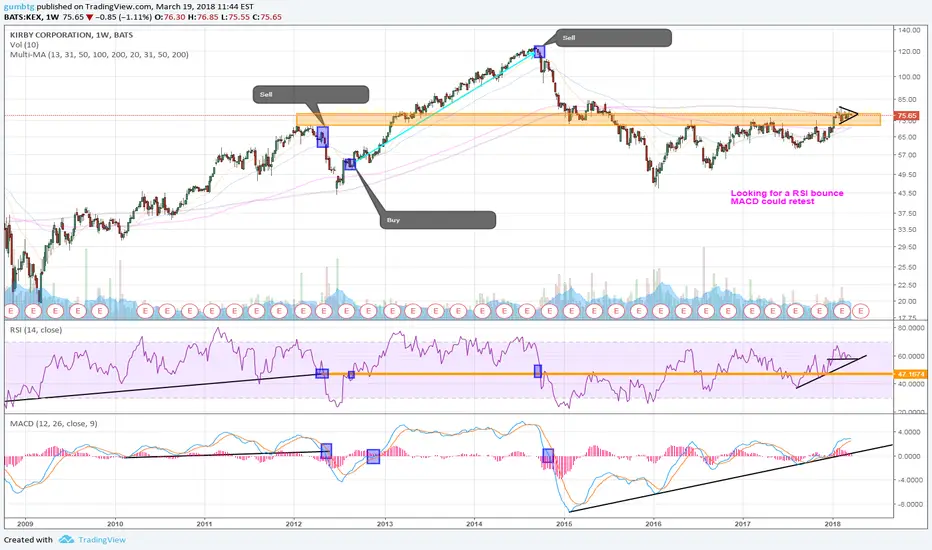Click the TradingView cloud logo icon
The height and width of the screenshot is (550, 932).
[x=66, y=539]
